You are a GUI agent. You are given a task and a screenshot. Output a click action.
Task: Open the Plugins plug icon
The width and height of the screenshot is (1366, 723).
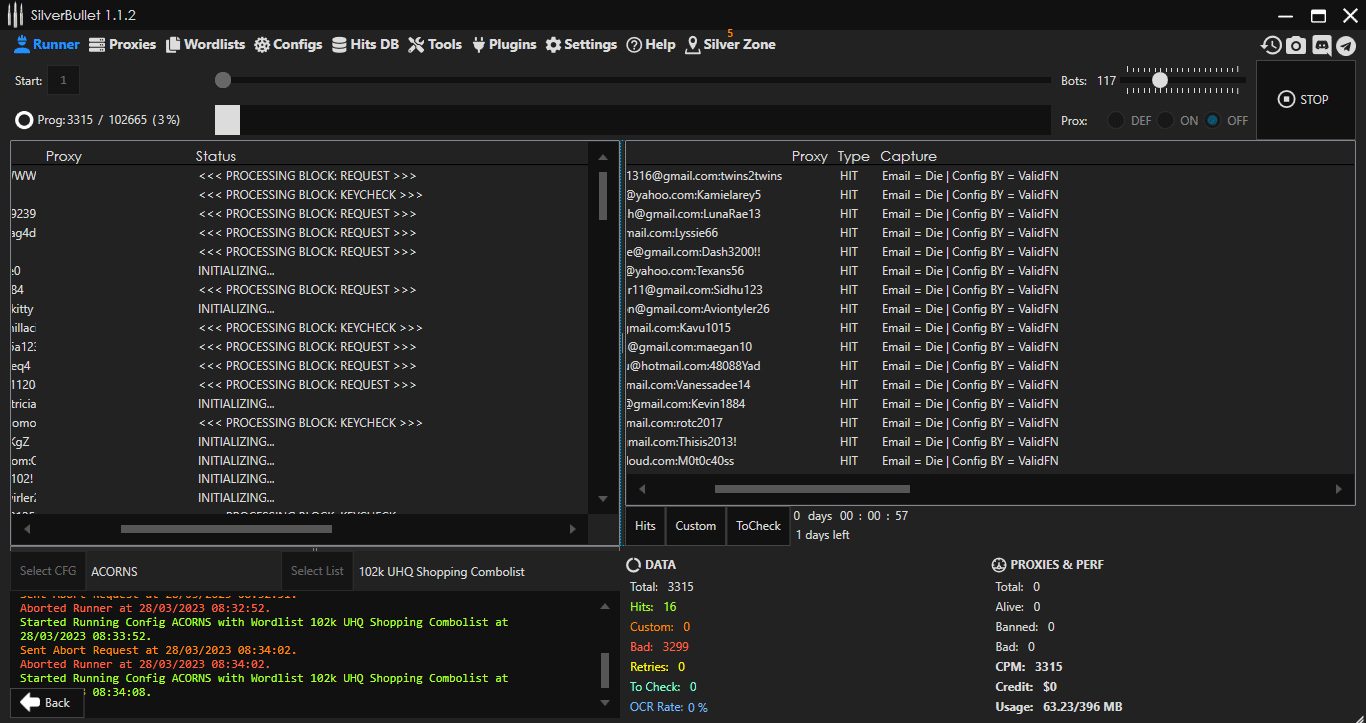(x=478, y=45)
